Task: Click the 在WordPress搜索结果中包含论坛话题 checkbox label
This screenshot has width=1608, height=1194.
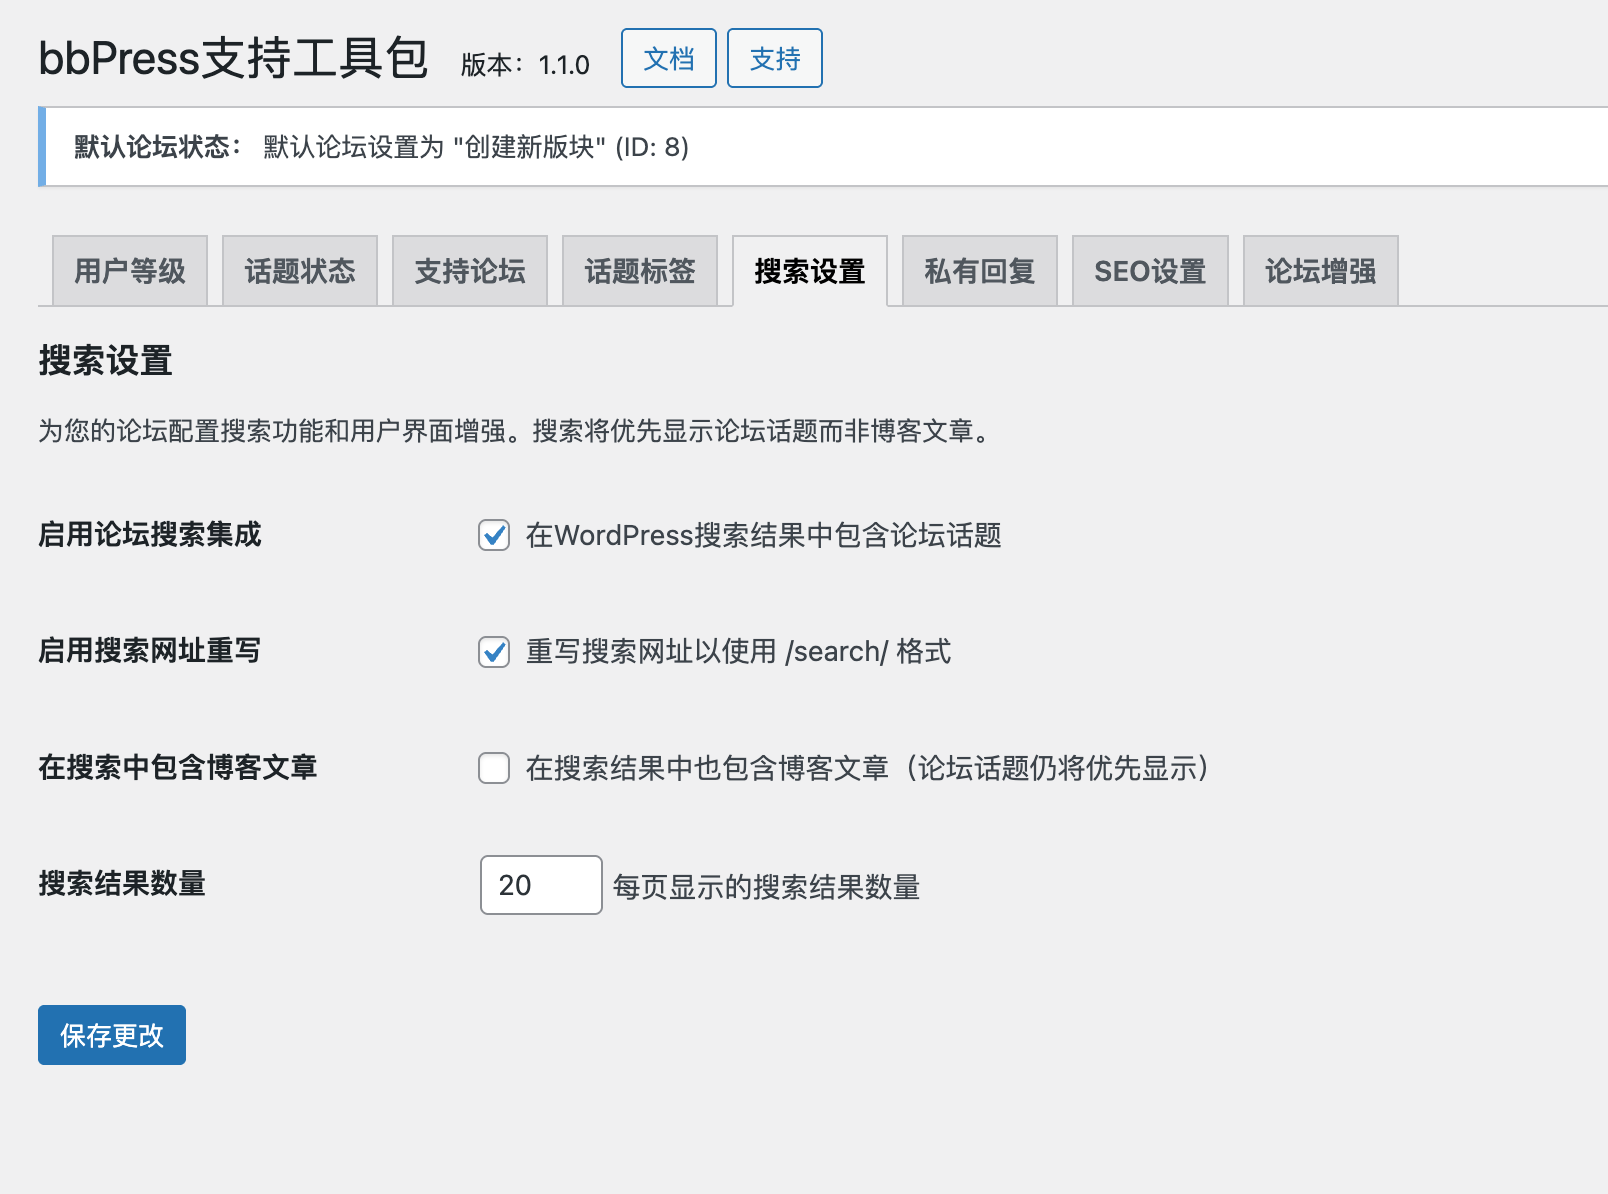Action: point(764,535)
